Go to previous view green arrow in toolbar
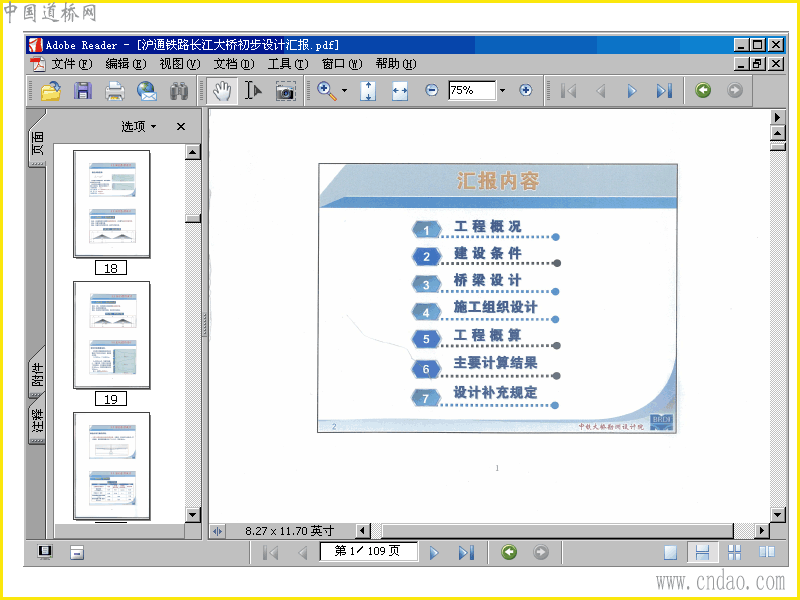 703,91
